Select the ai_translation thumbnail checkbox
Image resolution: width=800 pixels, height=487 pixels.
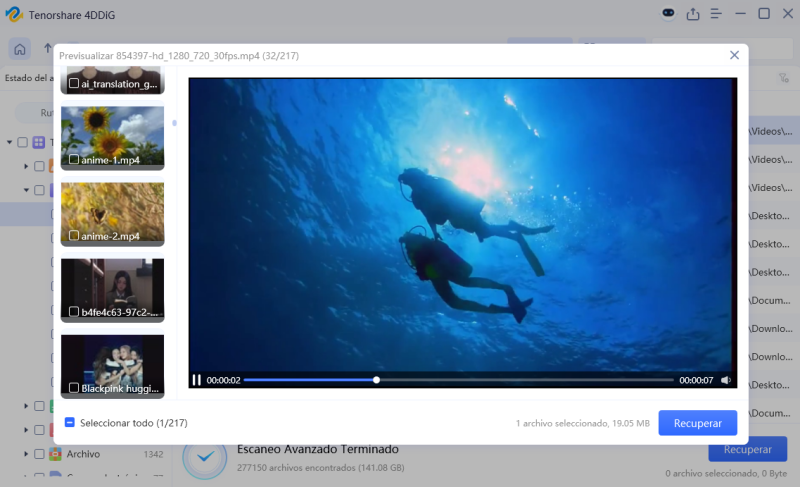74,84
